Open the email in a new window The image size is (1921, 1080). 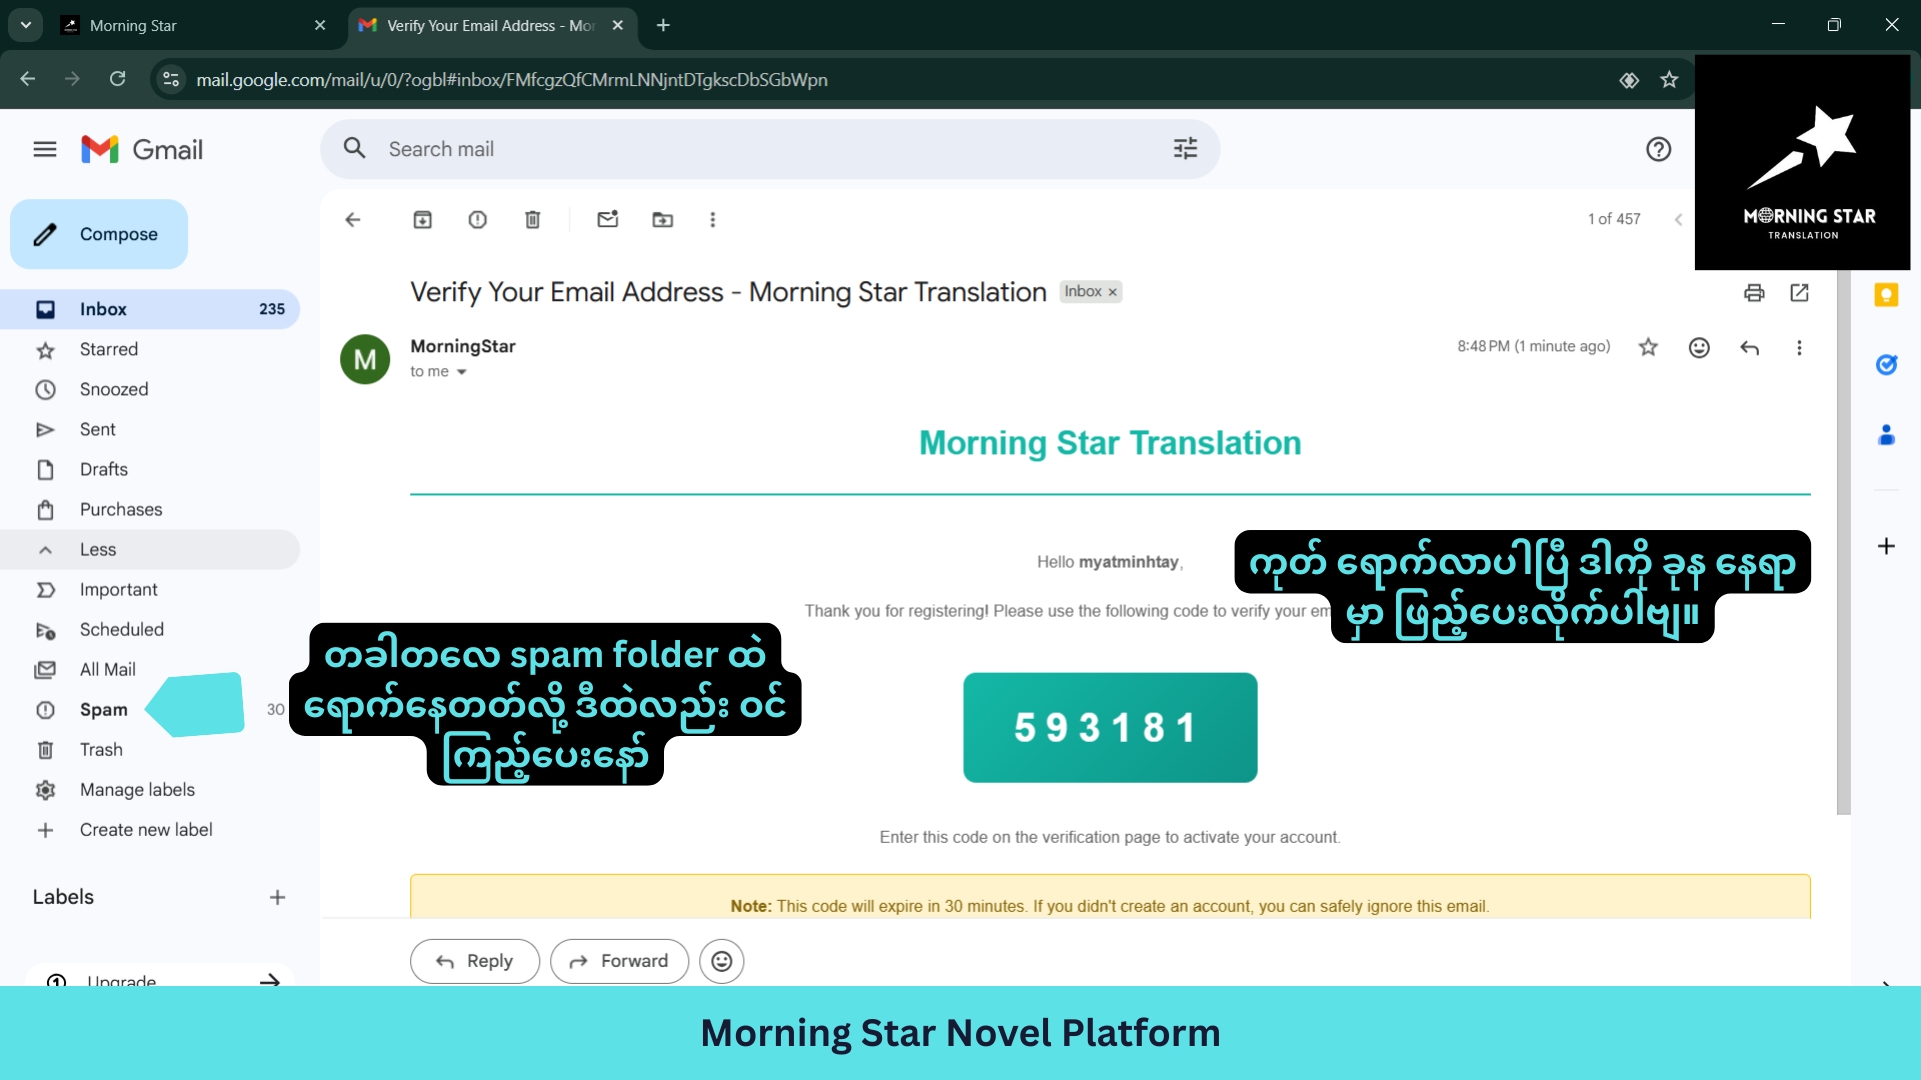coord(1799,293)
